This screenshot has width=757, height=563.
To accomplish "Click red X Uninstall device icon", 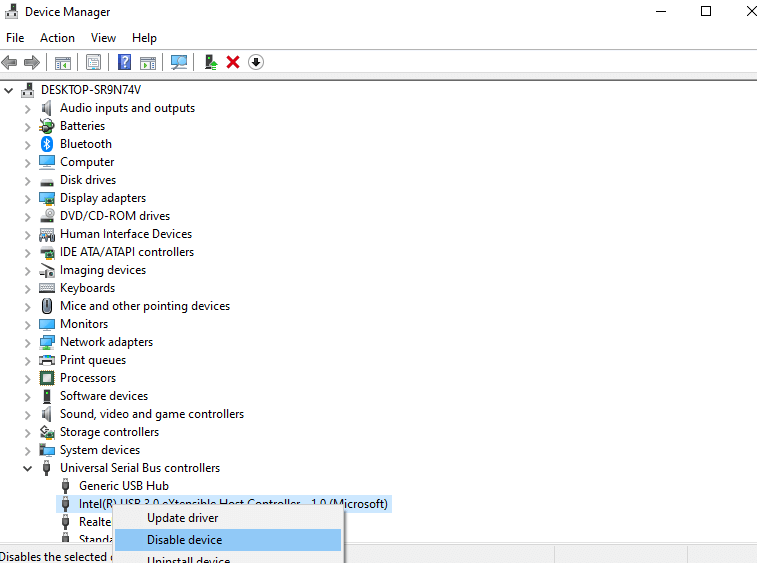I will [233, 62].
